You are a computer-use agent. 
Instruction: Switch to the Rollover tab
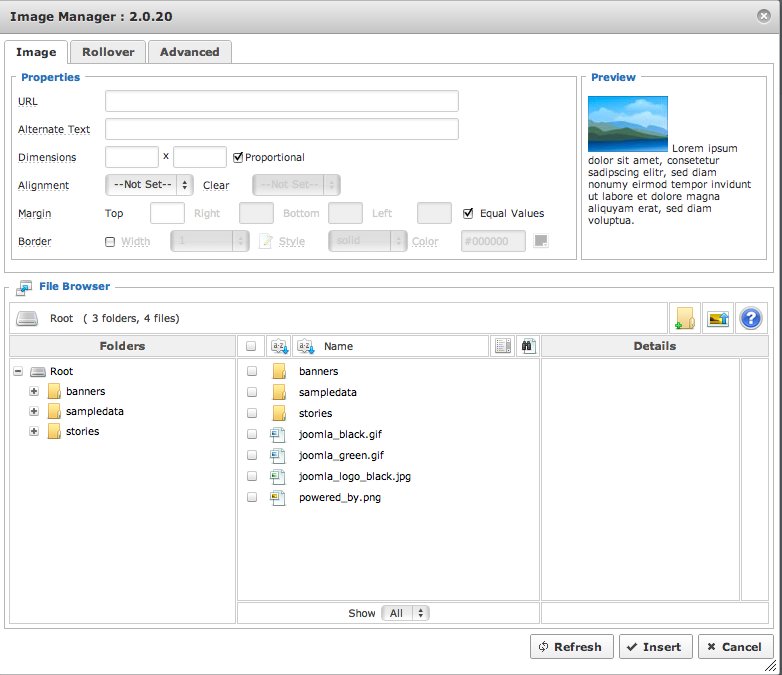click(x=108, y=52)
